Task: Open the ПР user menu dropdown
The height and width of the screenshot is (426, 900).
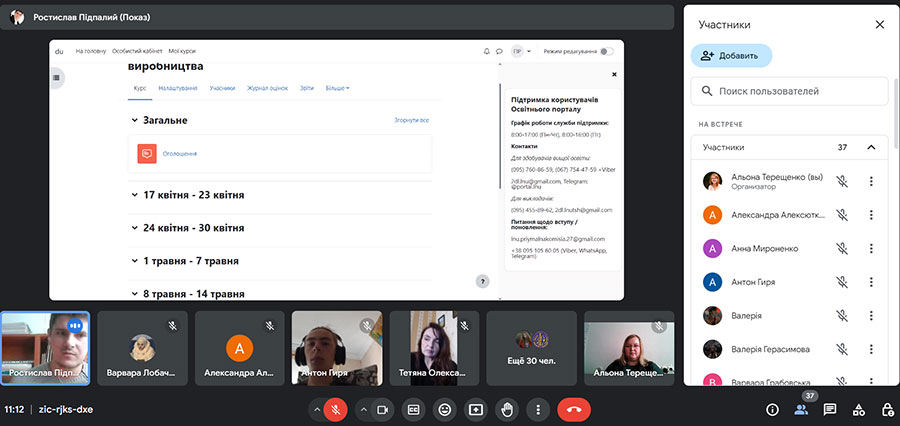Action: coord(521,51)
